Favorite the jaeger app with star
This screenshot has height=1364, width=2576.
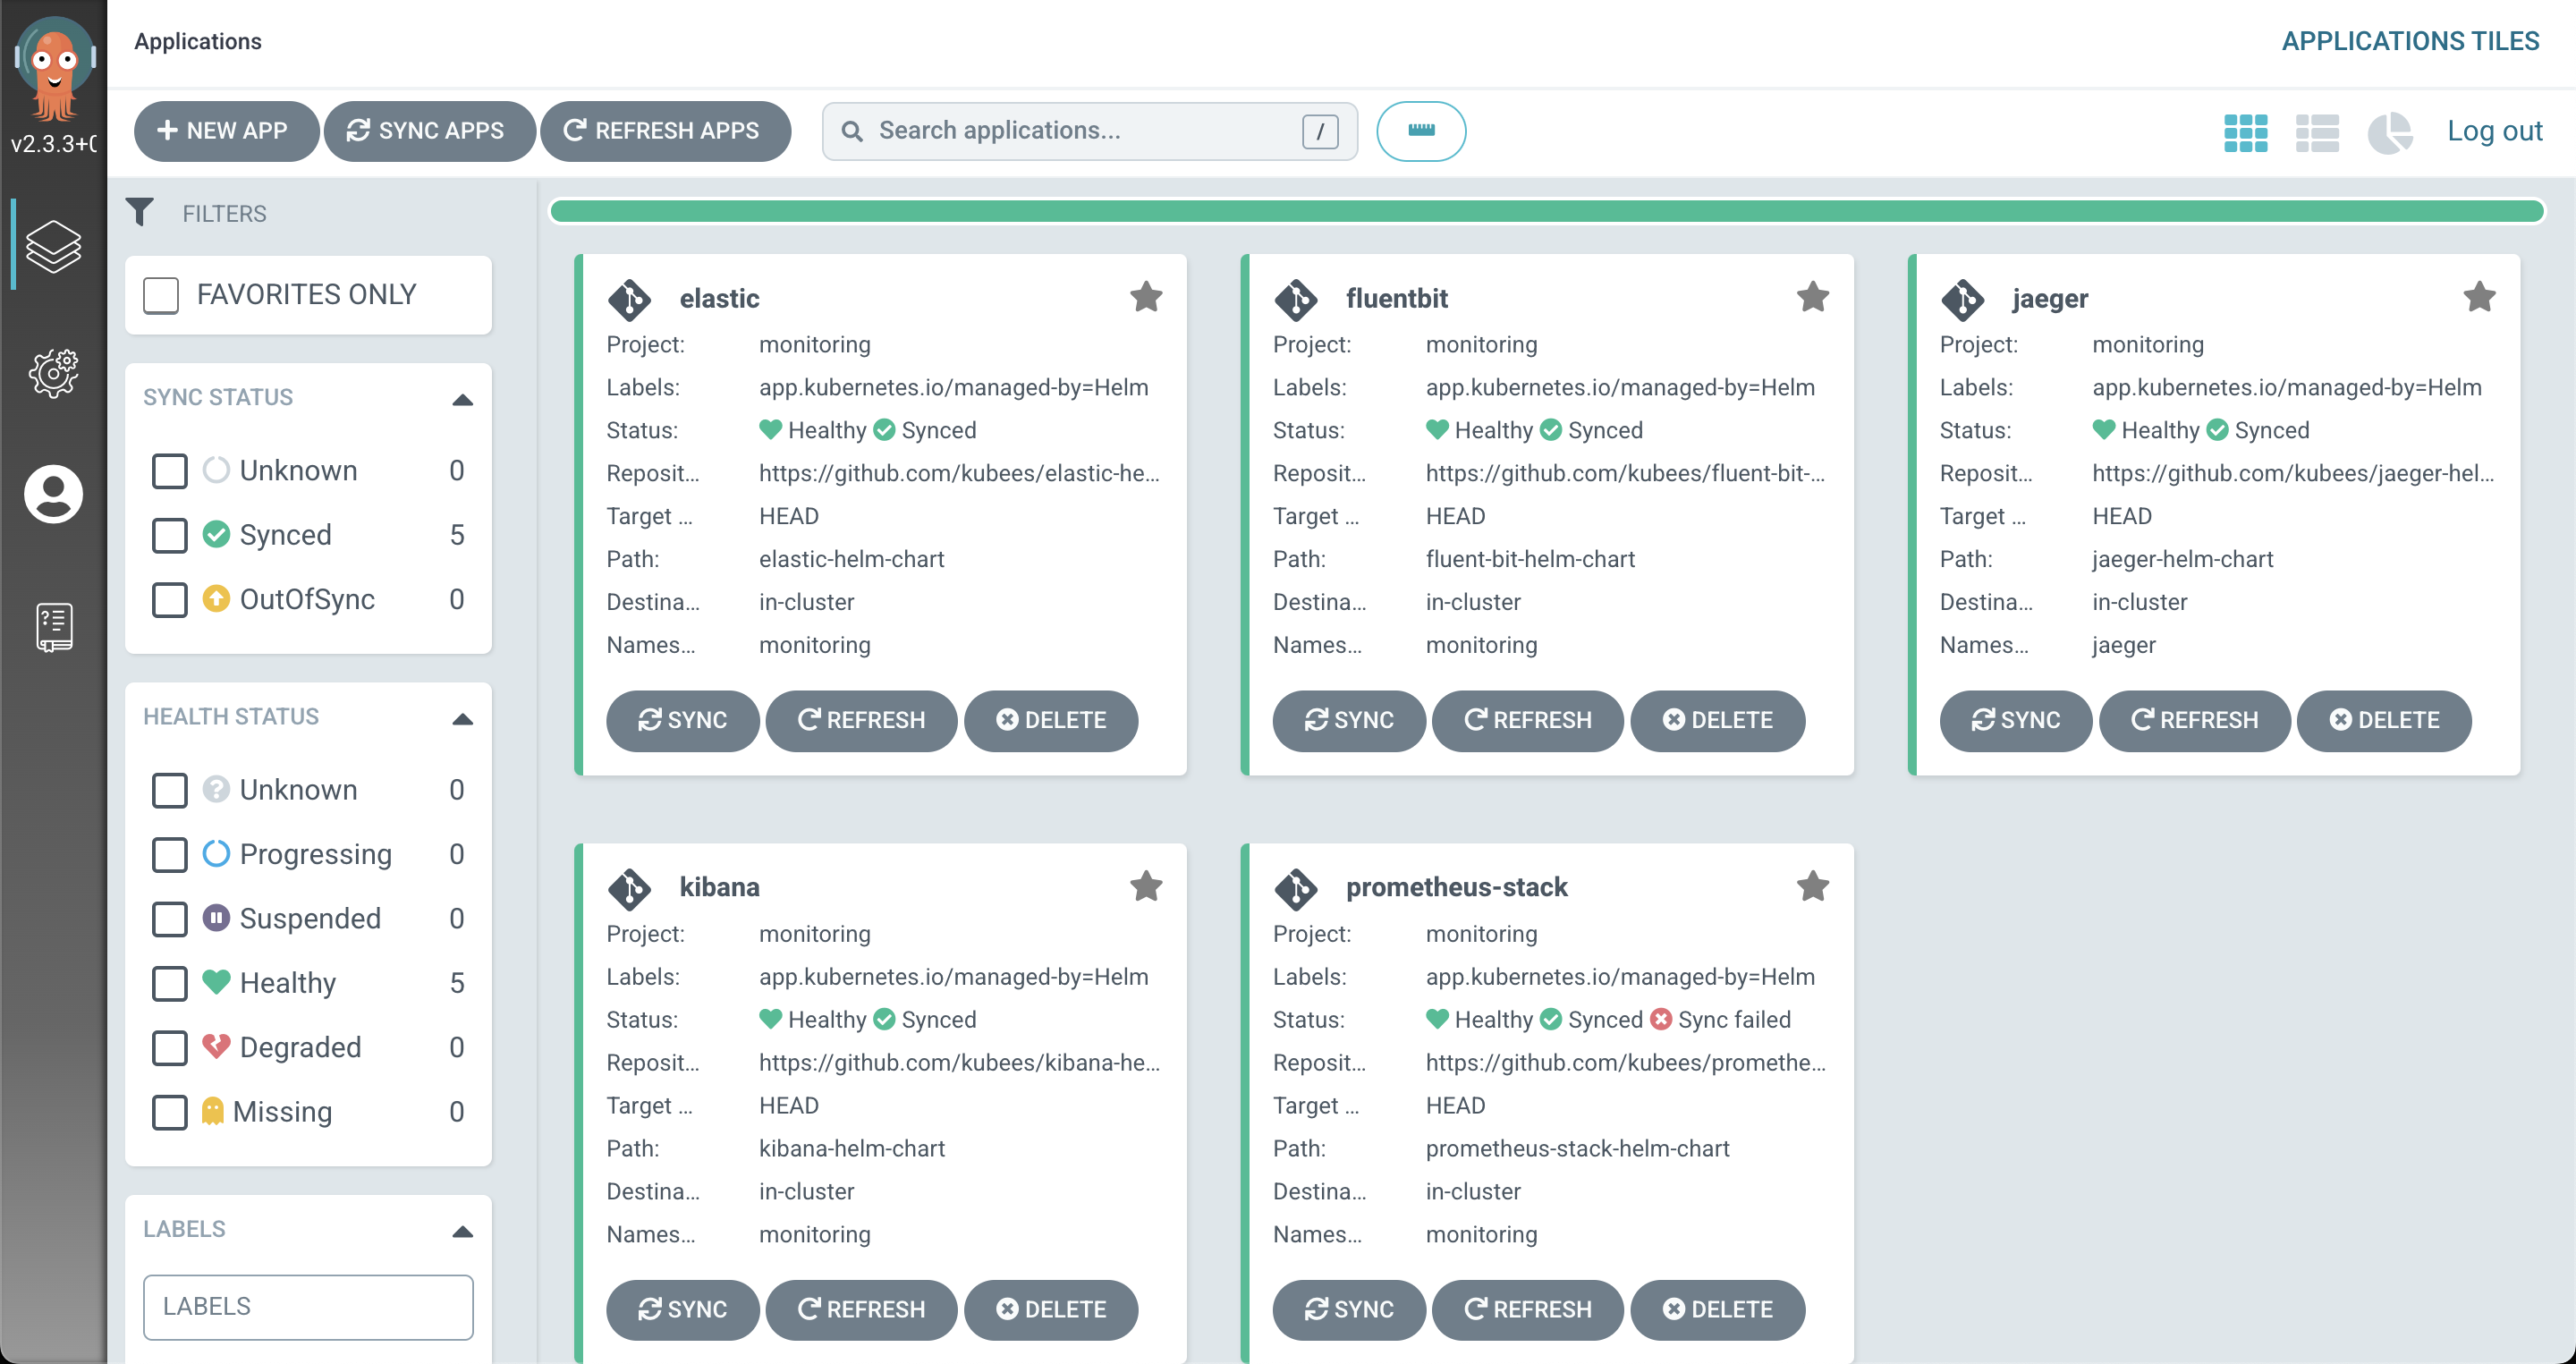[x=2479, y=296]
